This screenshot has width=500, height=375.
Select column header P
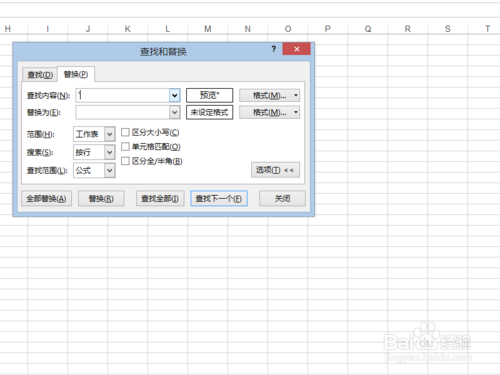tap(328, 29)
